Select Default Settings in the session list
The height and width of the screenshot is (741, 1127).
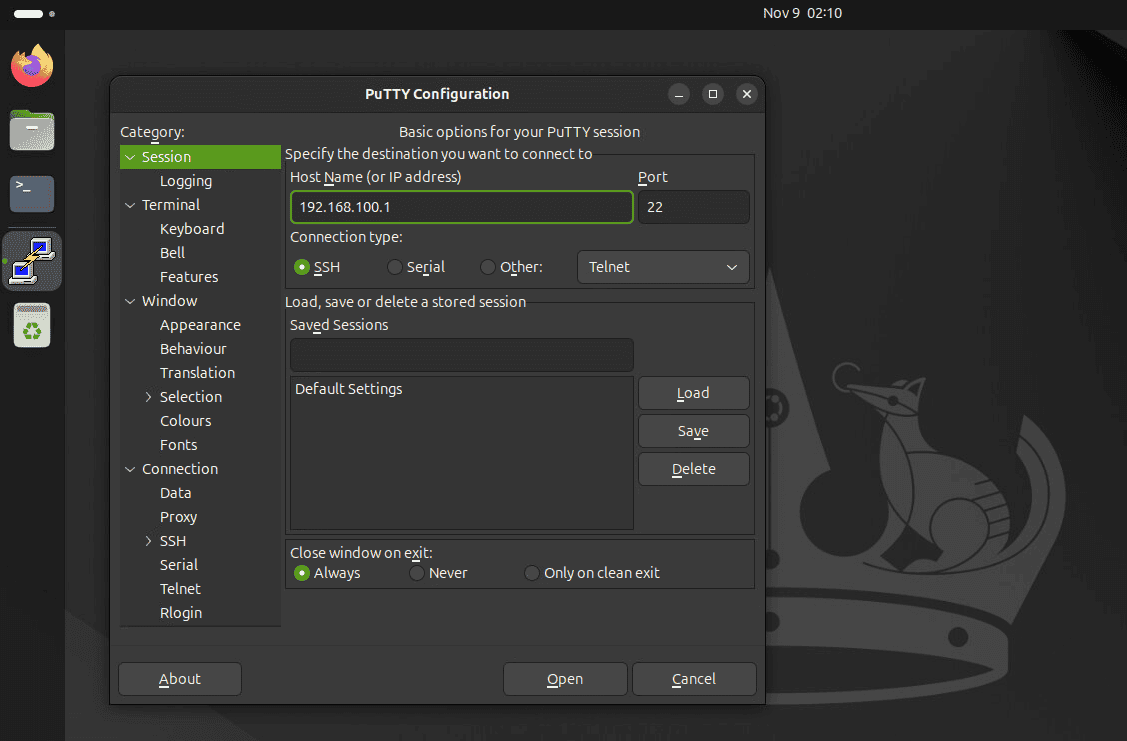point(348,388)
